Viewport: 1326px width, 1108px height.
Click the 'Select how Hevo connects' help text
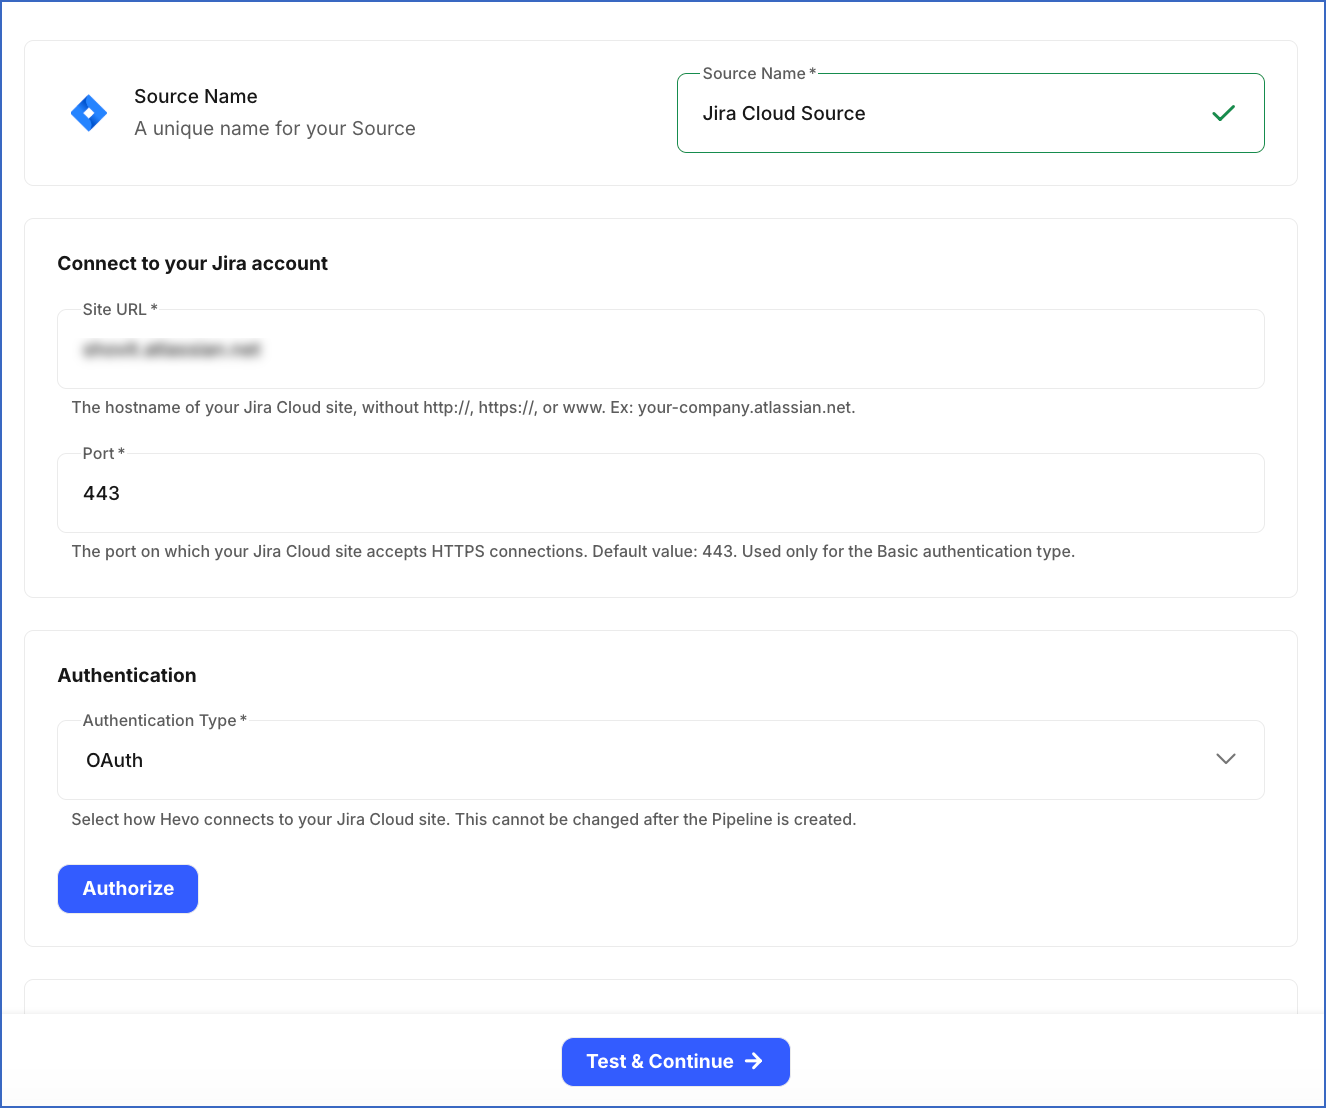tap(464, 819)
